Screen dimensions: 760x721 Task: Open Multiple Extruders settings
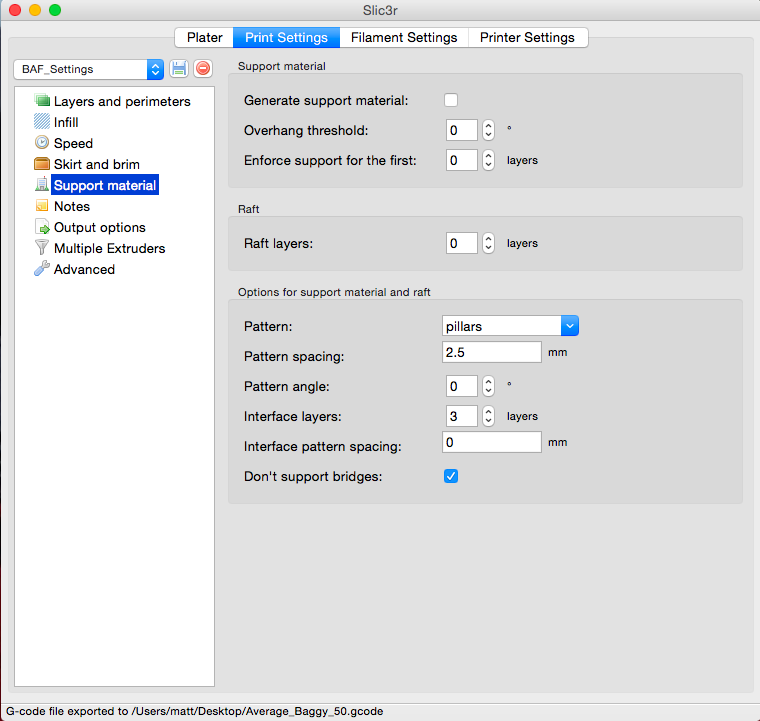pos(109,248)
